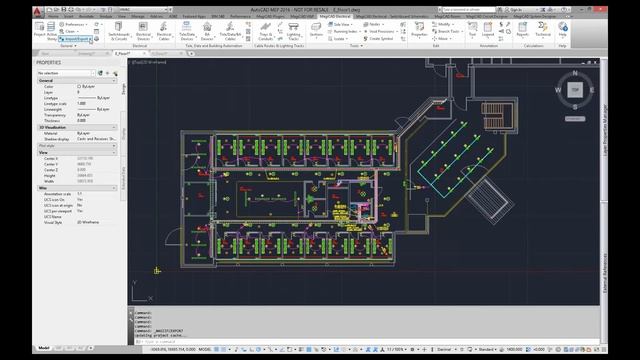The image size is (640, 360).
Task: Open the Running Index dropdown
Action: click(344, 31)
